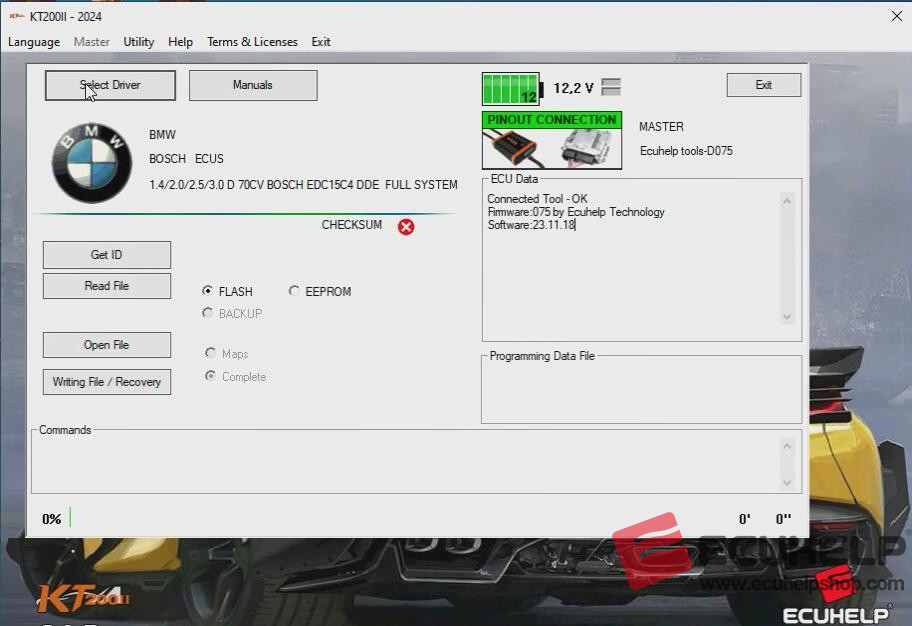
Task: Click the Get ID button
Action: coord(106,255)
